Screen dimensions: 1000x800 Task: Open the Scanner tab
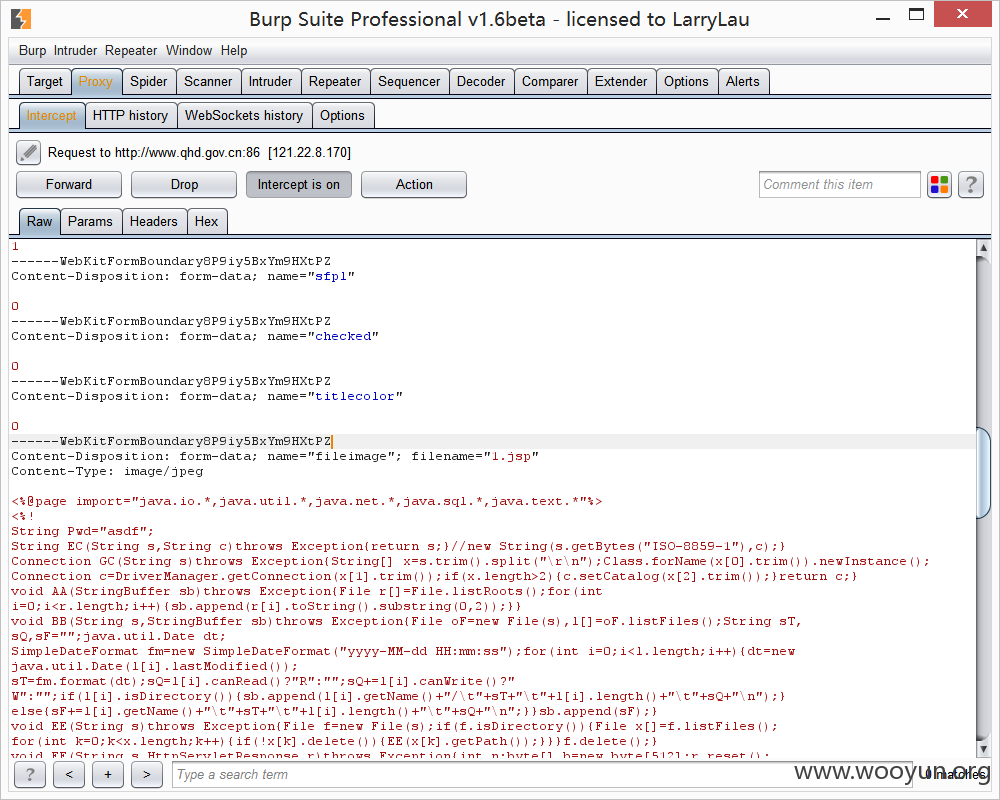point(208,82)
